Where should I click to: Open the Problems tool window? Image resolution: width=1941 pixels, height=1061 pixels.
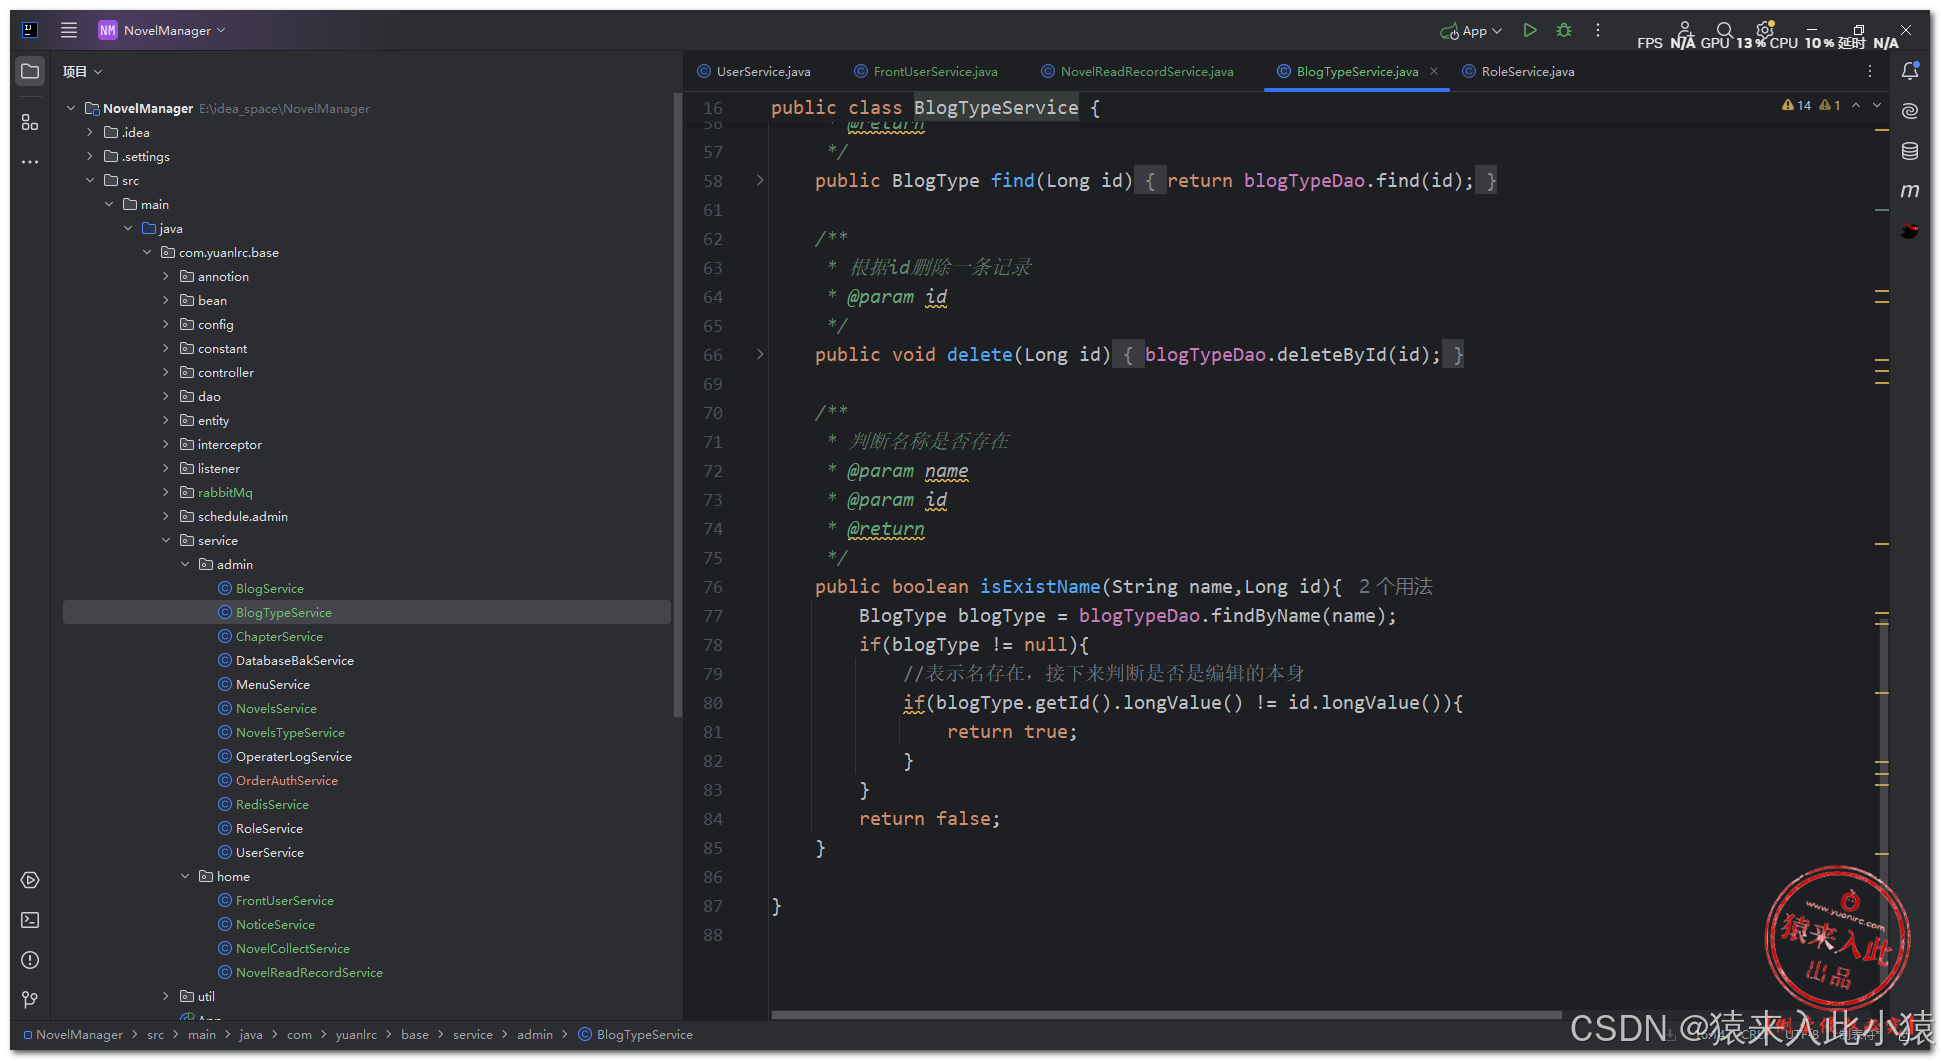coord(30,960)
